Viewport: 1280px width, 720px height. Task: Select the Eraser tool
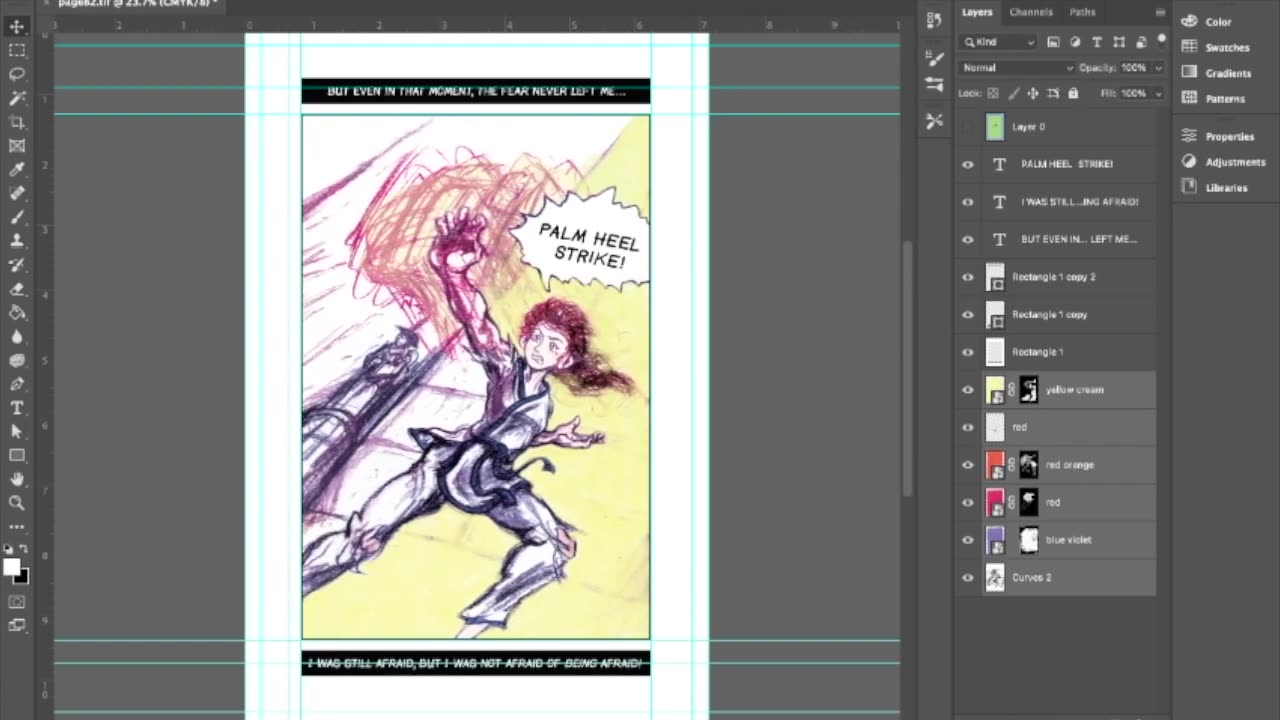pyautogui.click(x=17, y=289)
